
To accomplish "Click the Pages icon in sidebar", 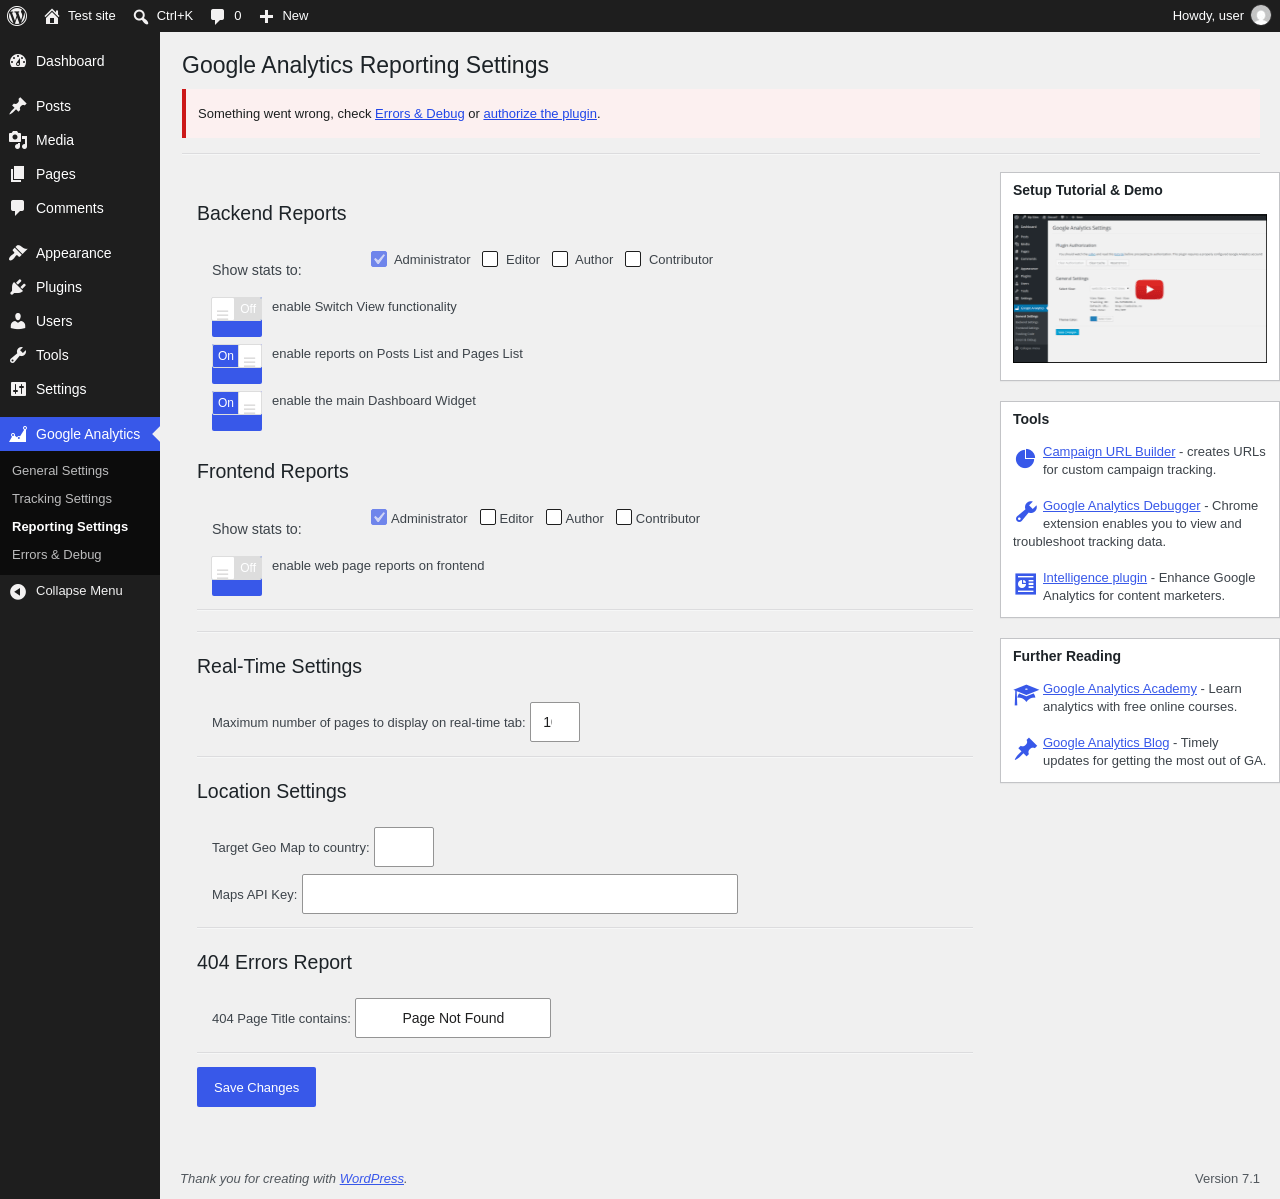I will (x=18, y=174).
